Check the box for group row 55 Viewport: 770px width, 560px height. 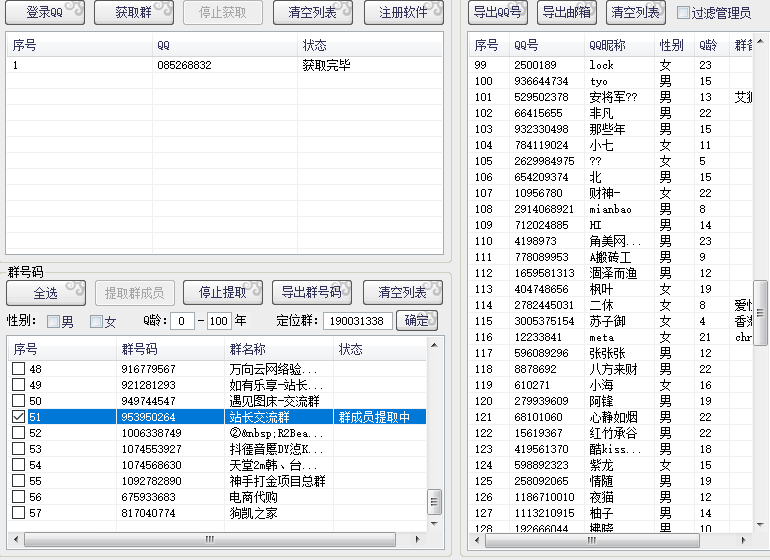[19, 480]
